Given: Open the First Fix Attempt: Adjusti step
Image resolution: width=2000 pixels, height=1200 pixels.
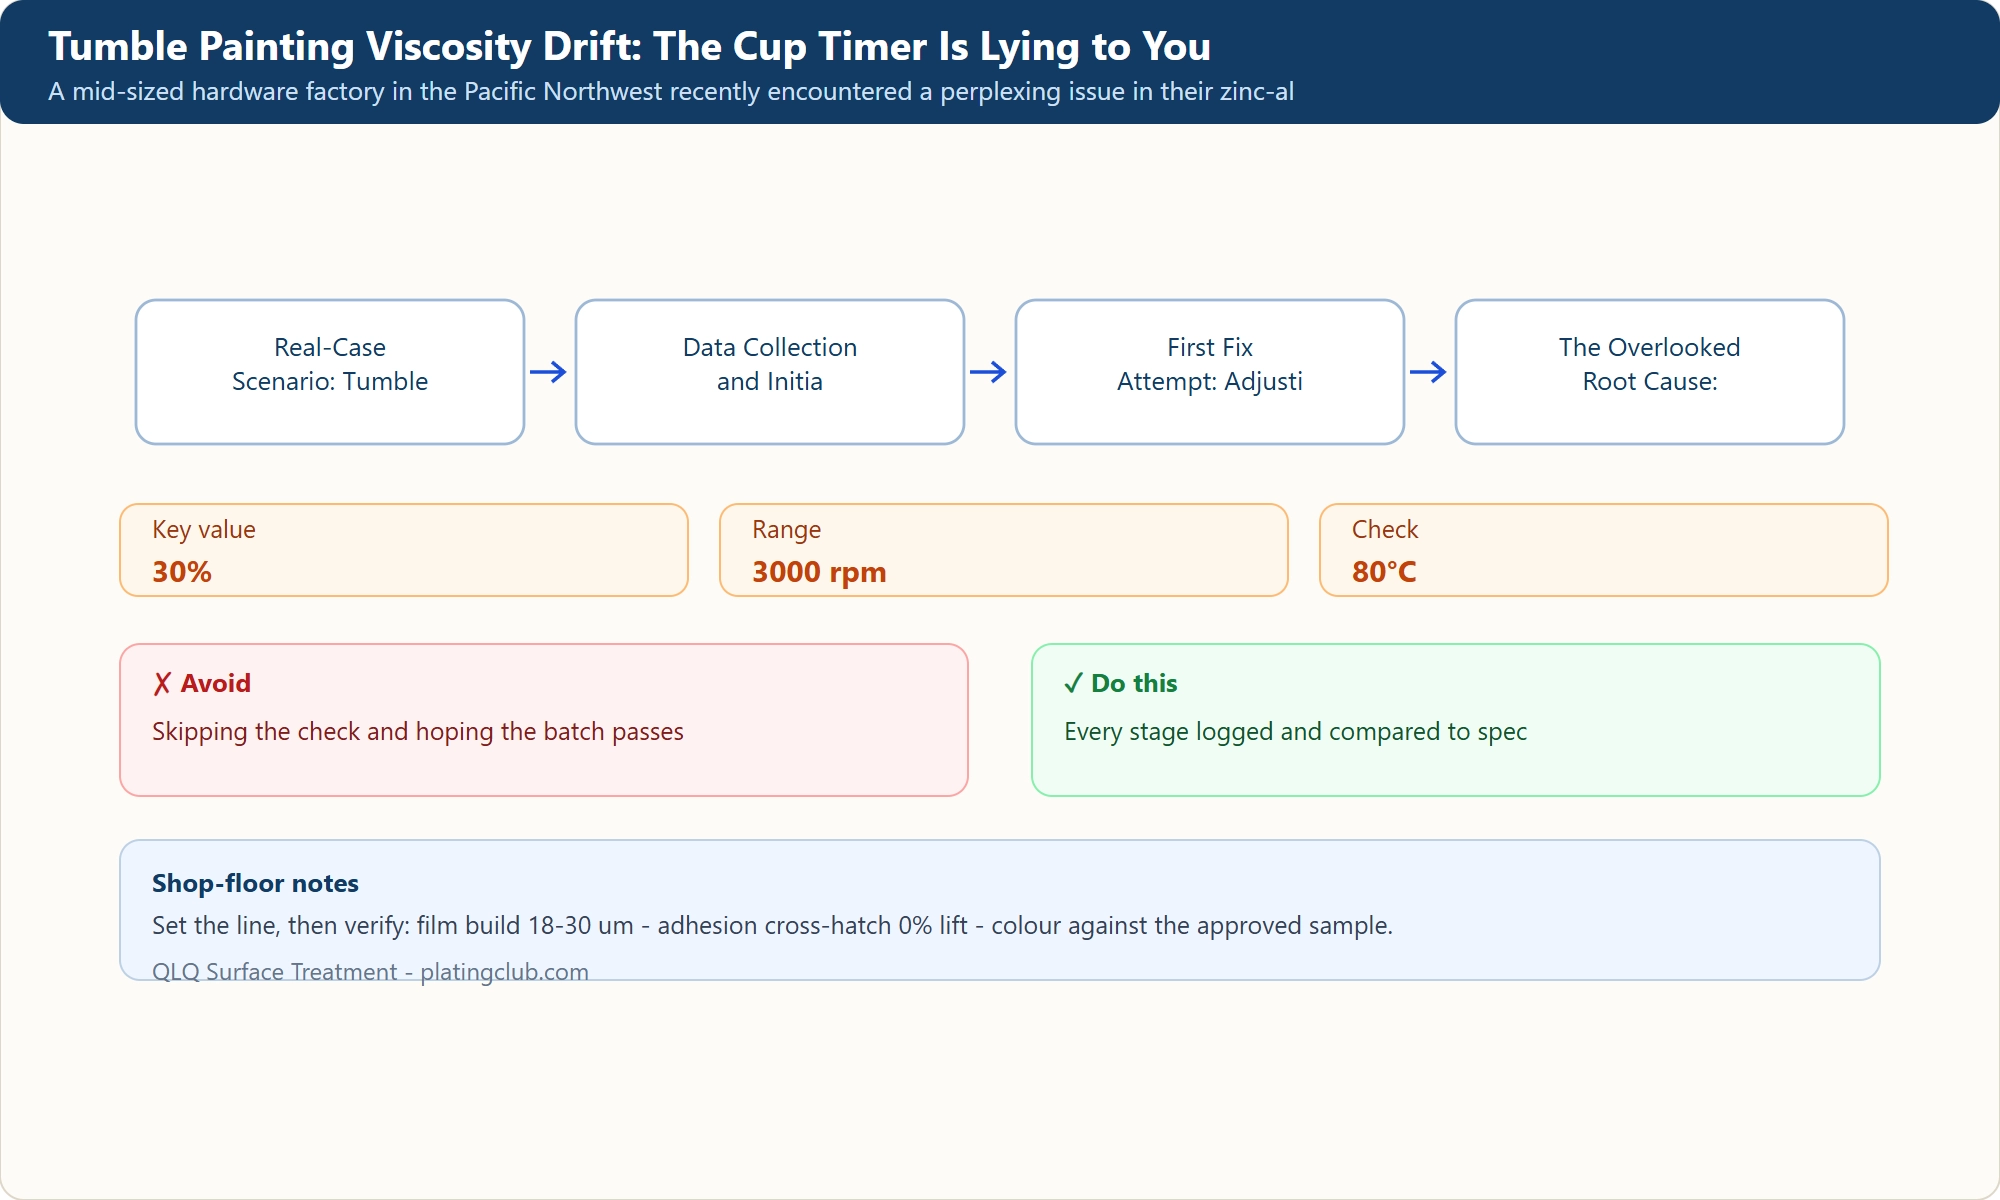Looking at the screenshot, I should point(1210,372).
